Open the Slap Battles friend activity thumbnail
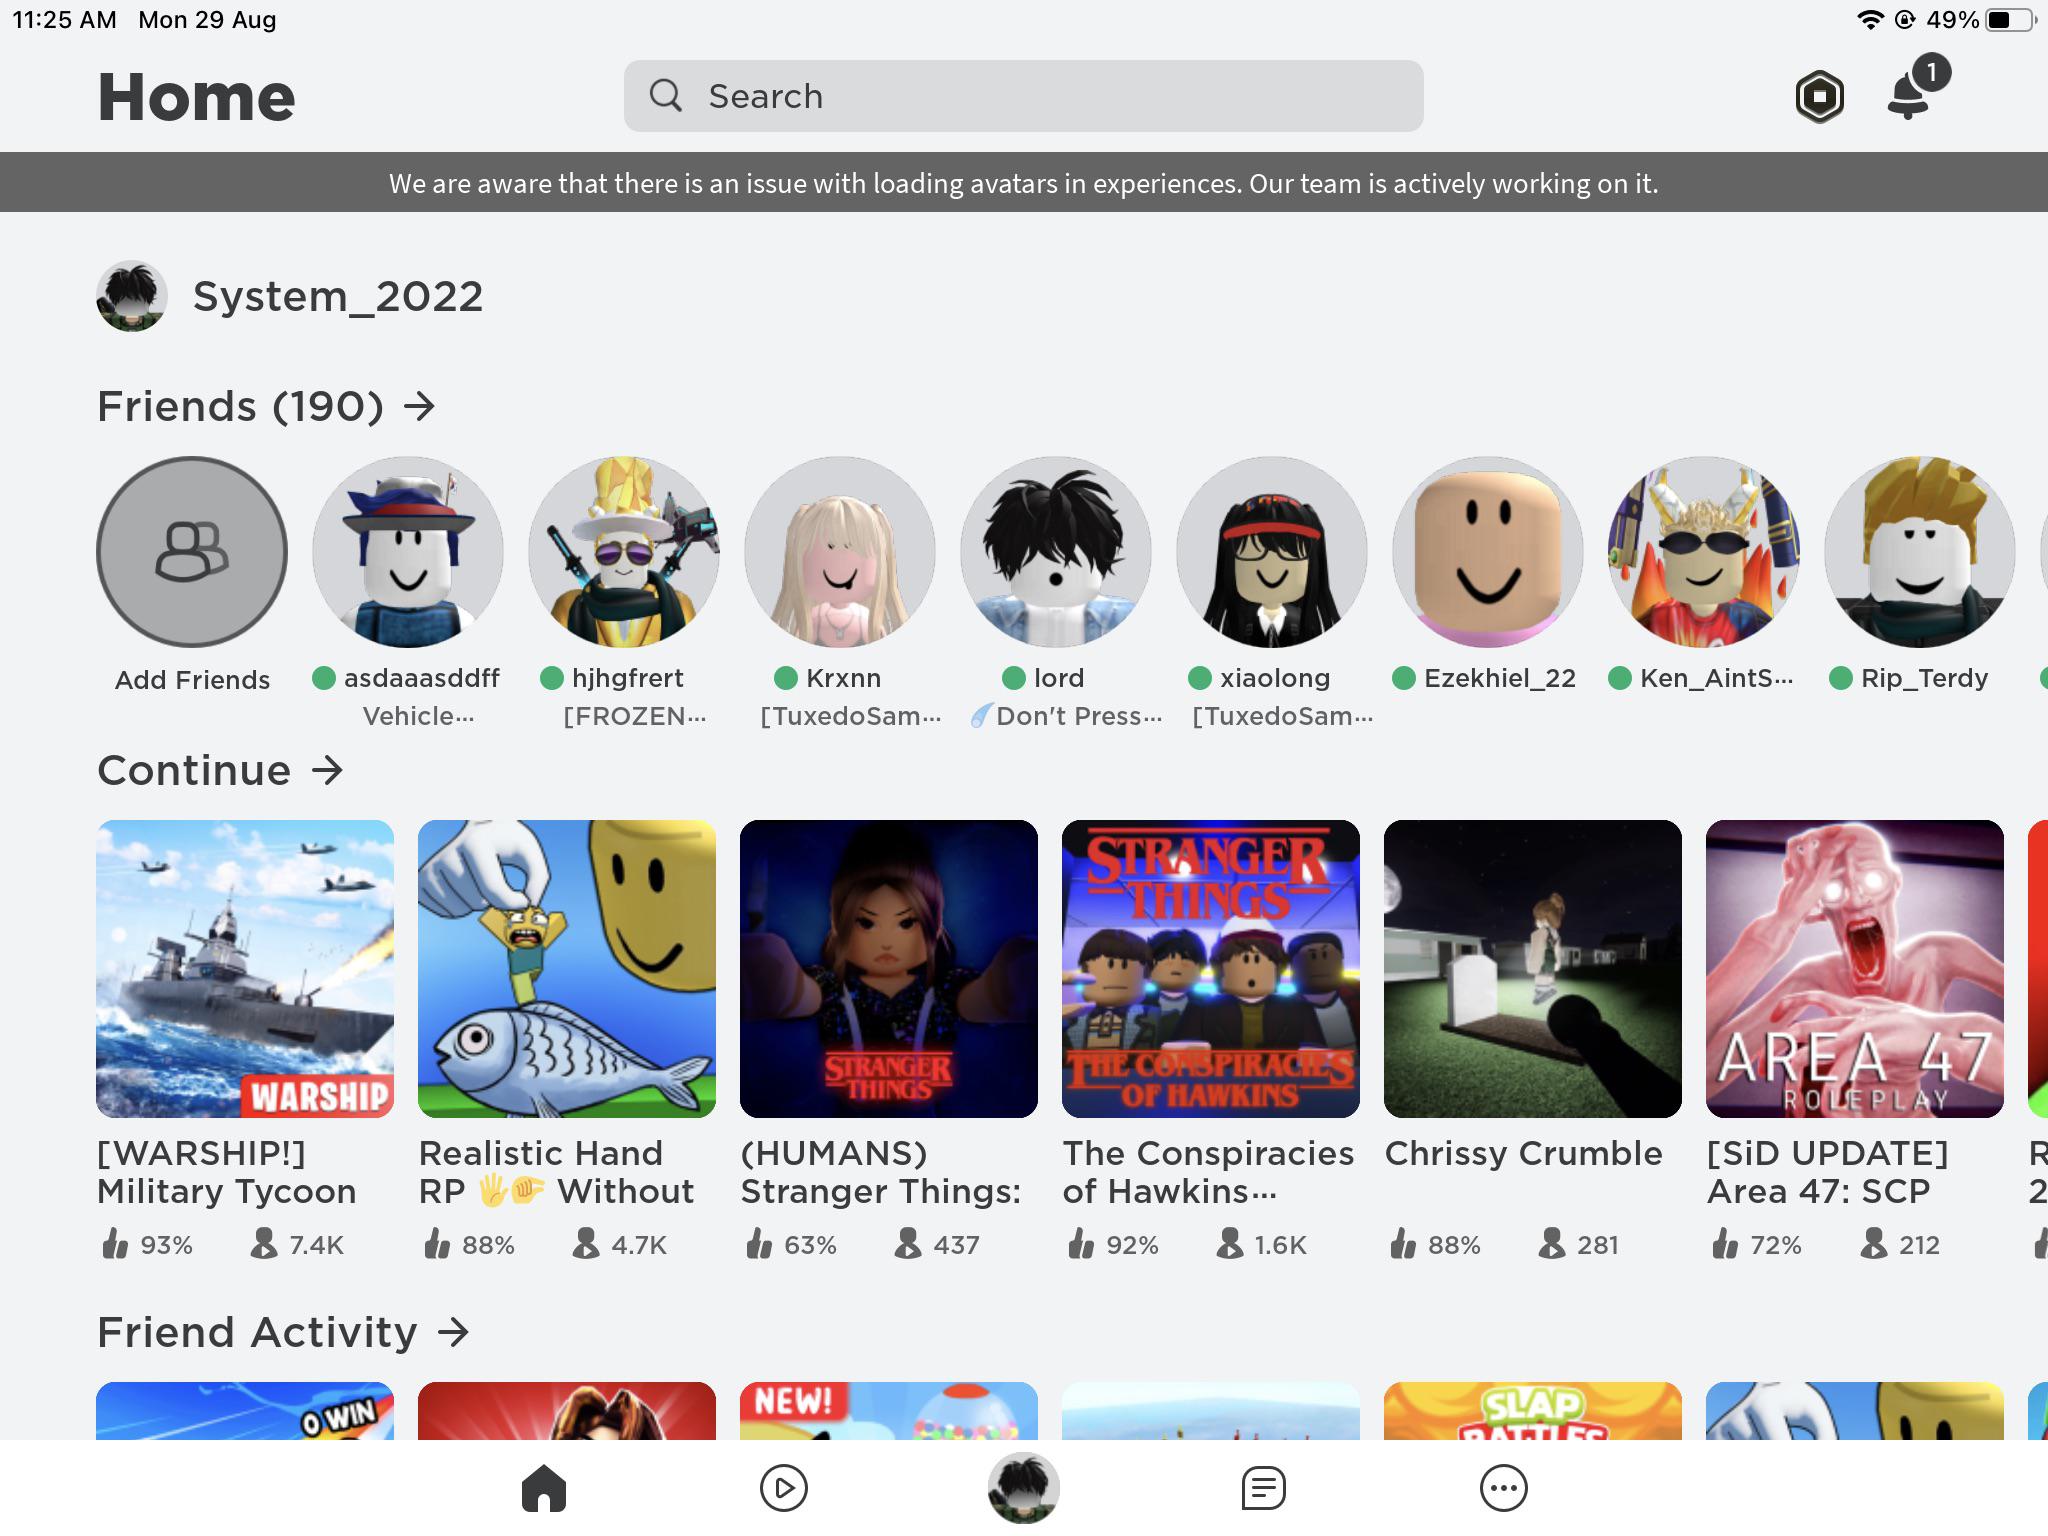2048x1536 pixels. click(1533, 1411)
